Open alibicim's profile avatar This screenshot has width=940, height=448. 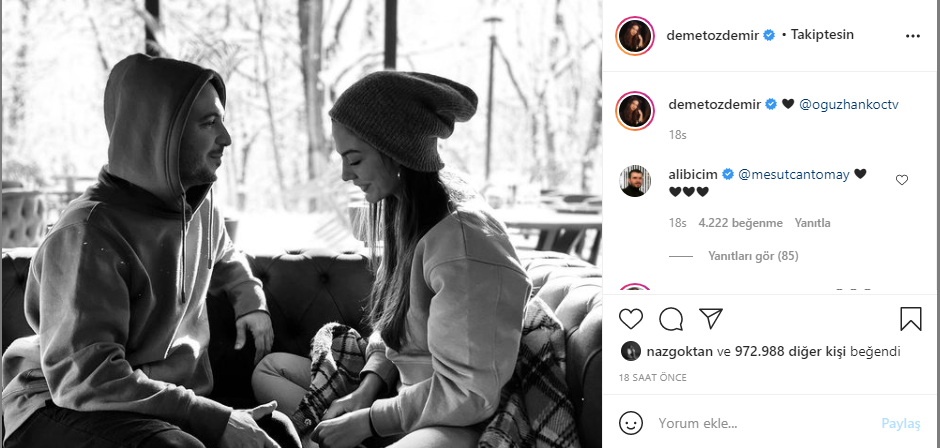(634, 181)
